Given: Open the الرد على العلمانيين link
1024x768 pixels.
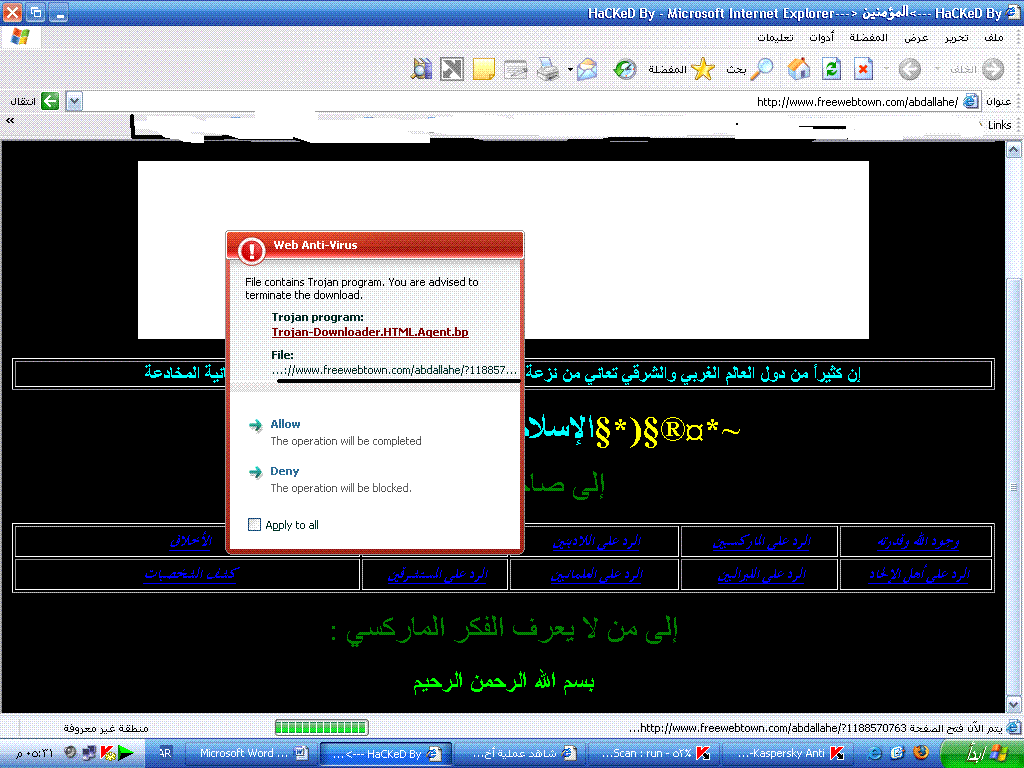Looking at the screenshot, I should click(x=597, y=575).
